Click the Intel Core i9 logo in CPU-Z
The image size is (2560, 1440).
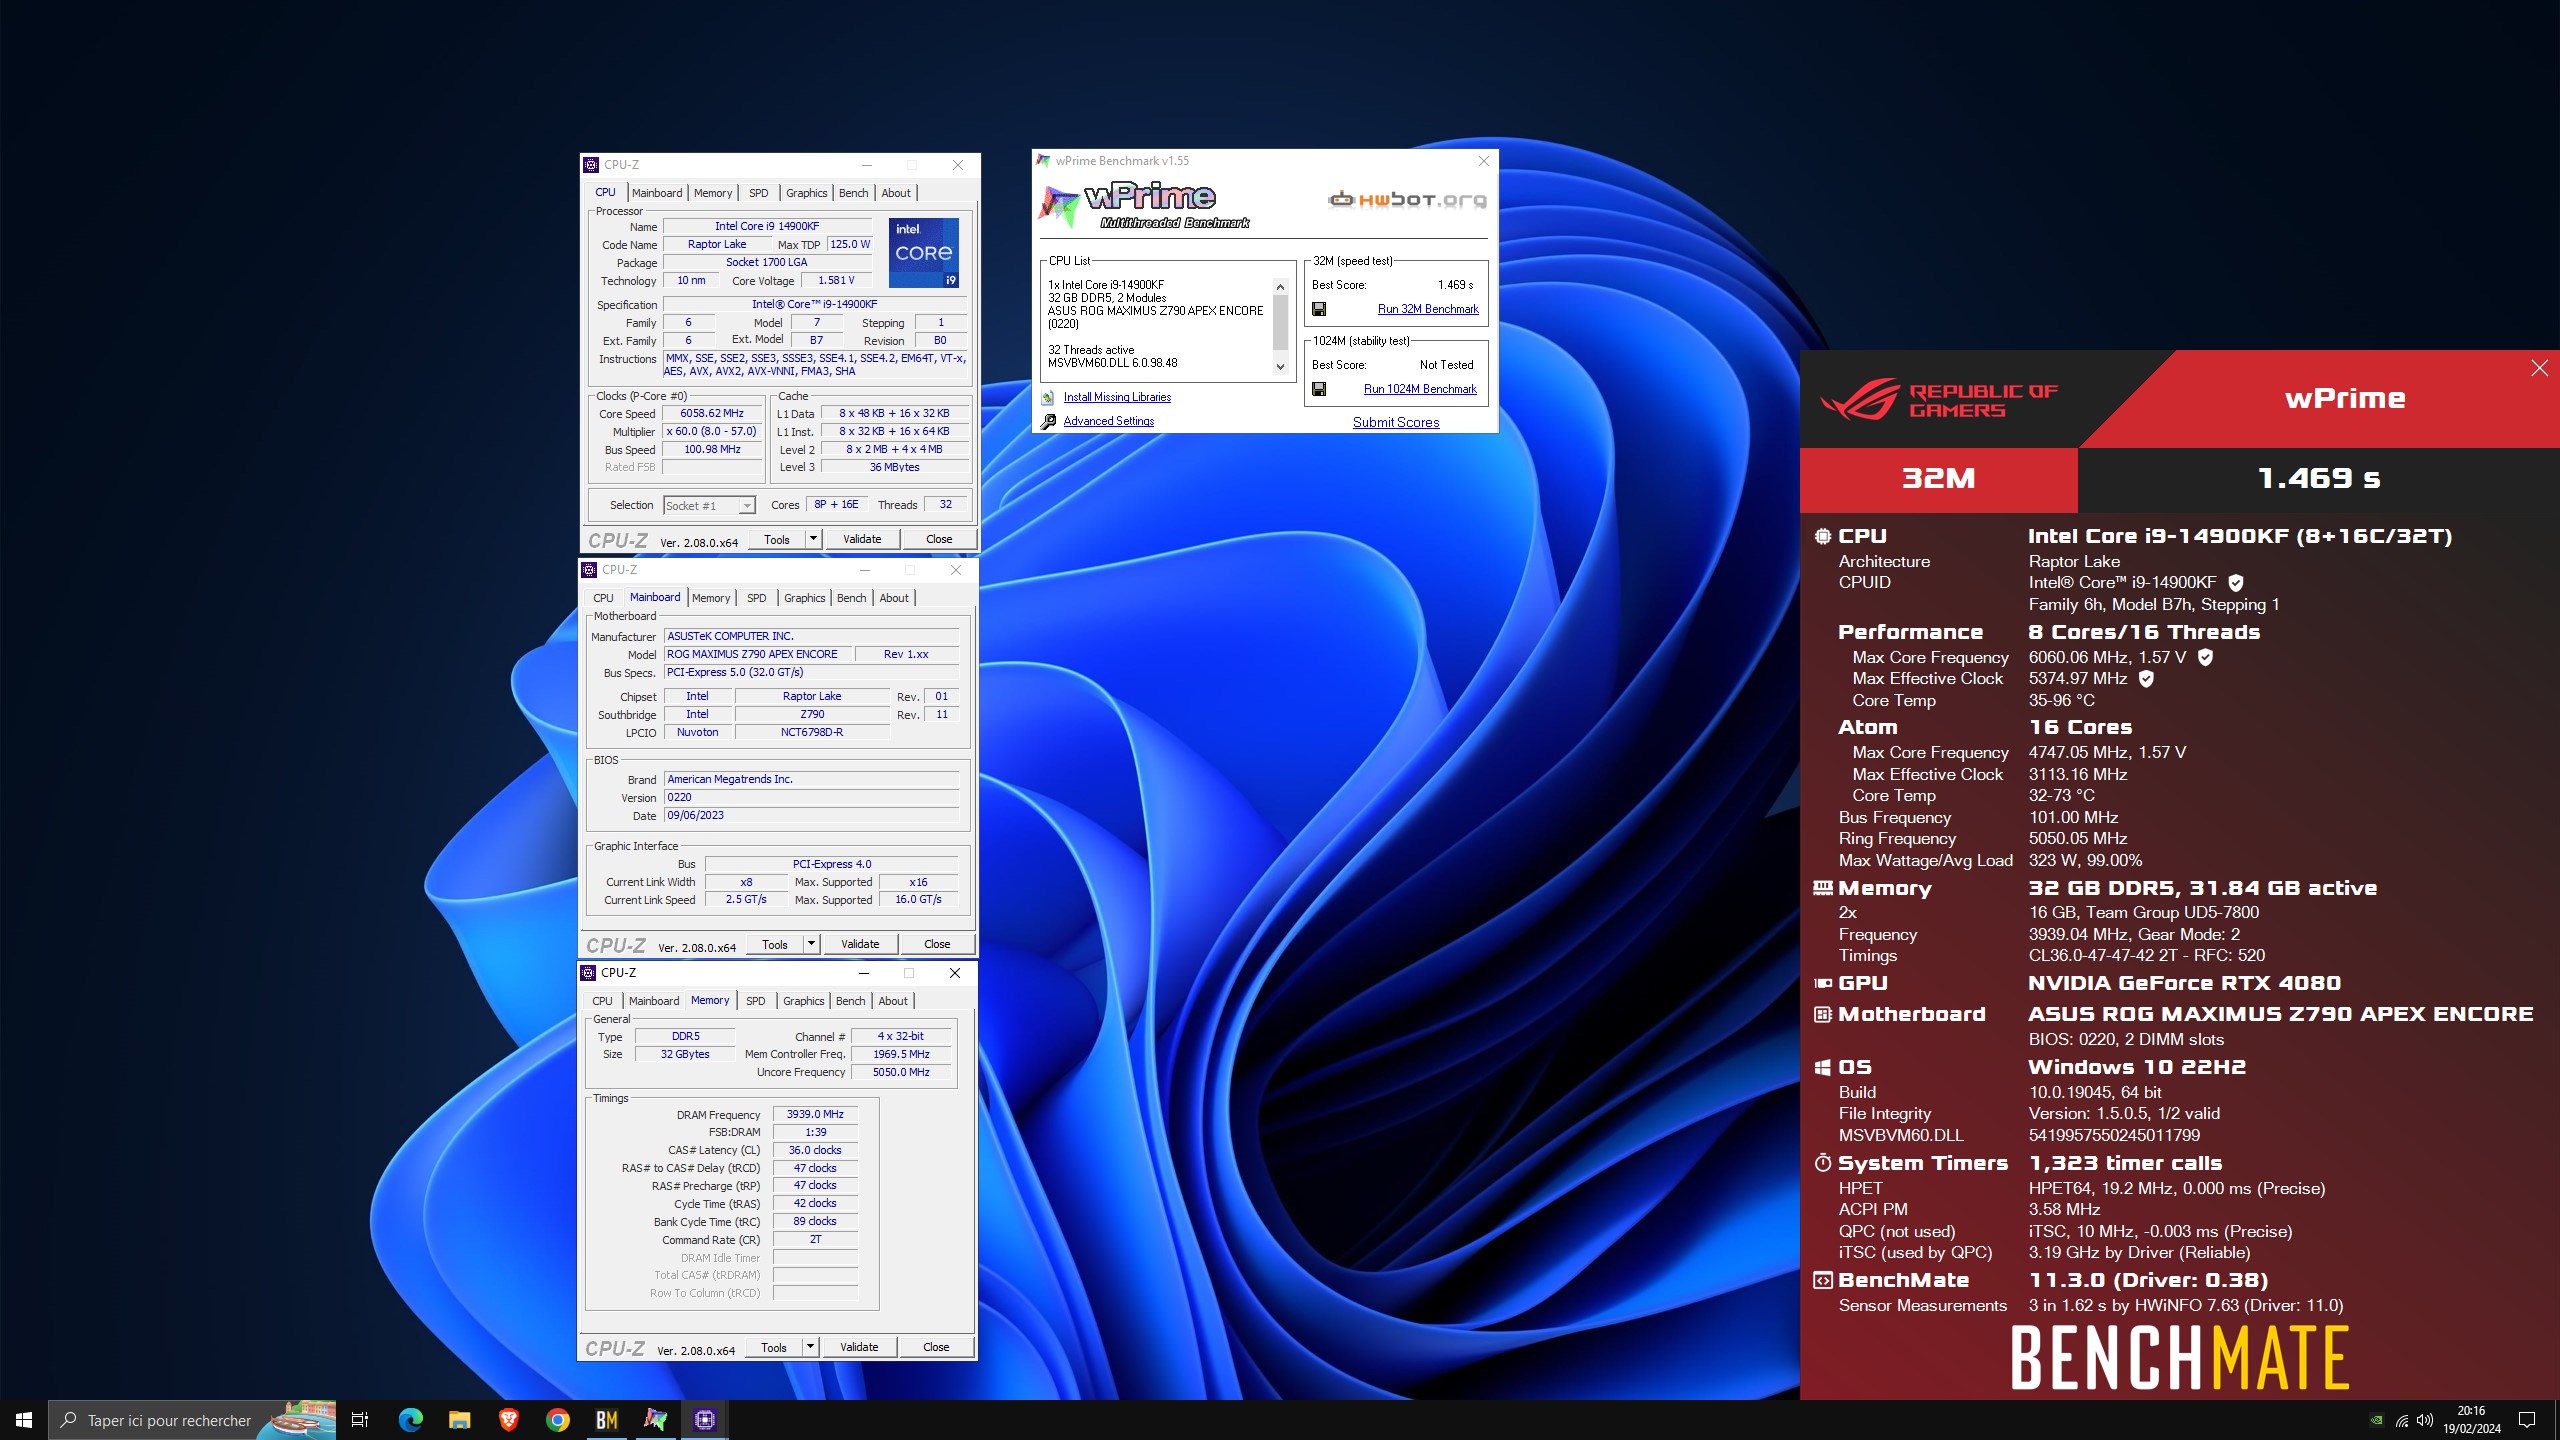[x=924, y=253]
